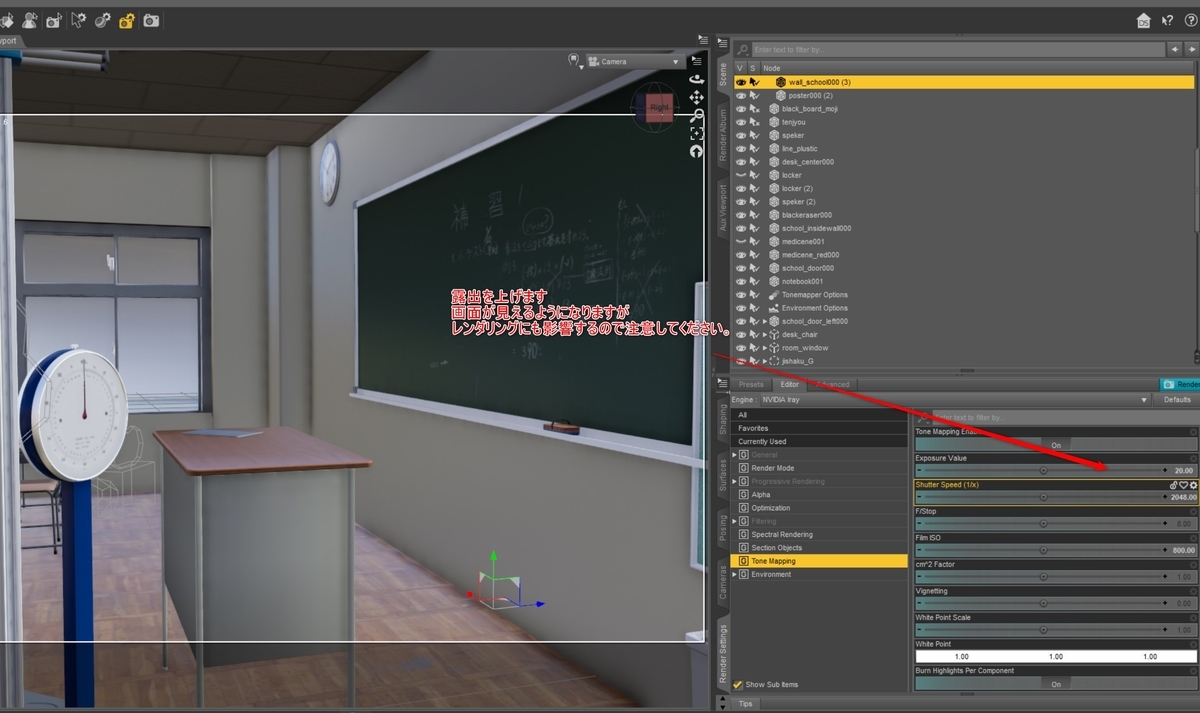1200x713 pixels.
Task: Switch to the Advanced tab
Action: [832, 384]
